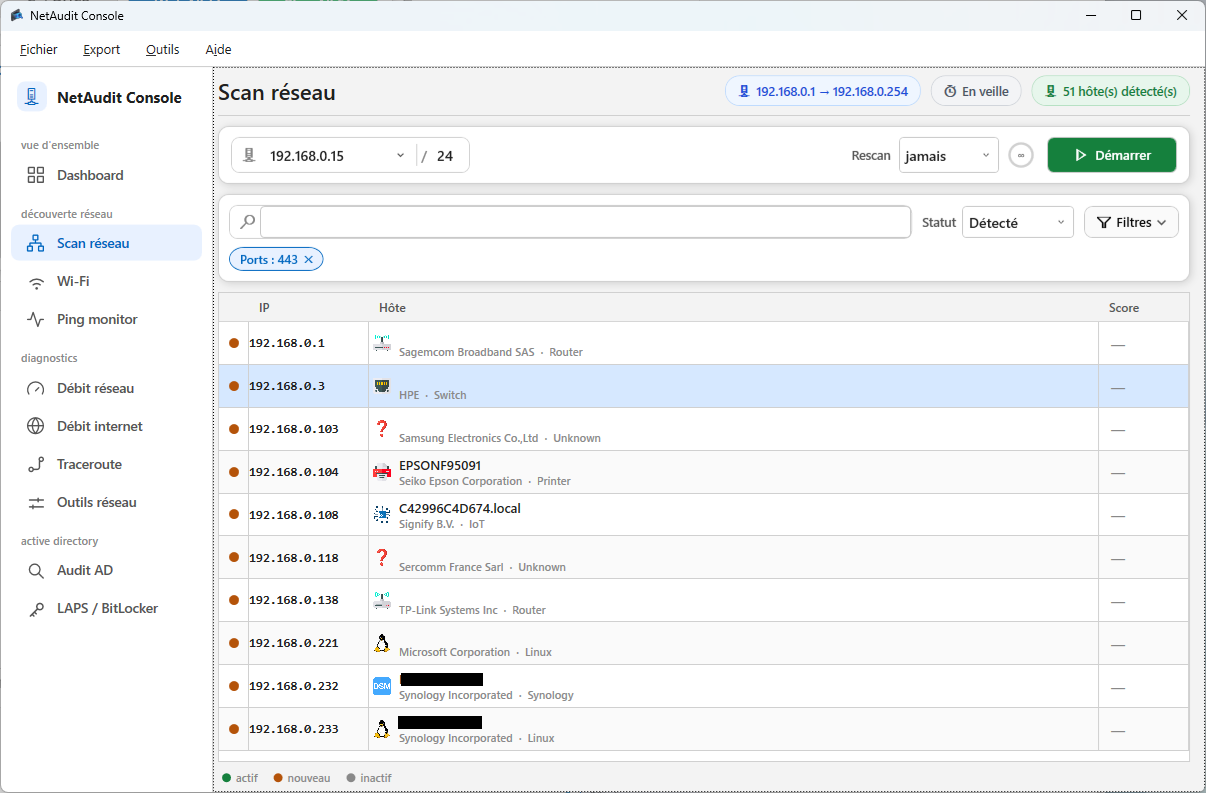Click the 51 hôte(s) détecté(s) badge

pyautogui.click(x=1111, y=92)
